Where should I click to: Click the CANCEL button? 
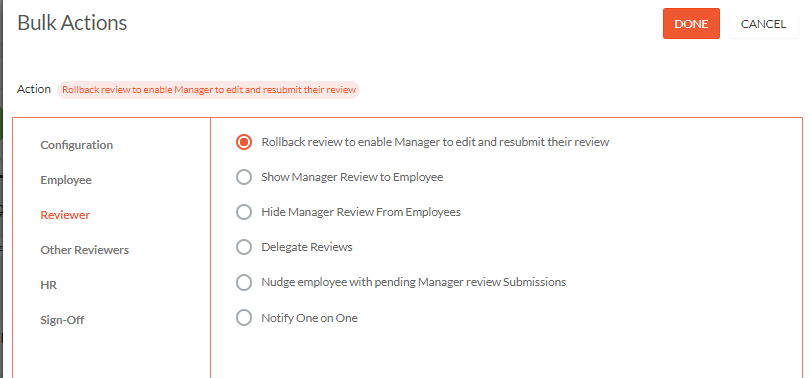tap(763, 24)
